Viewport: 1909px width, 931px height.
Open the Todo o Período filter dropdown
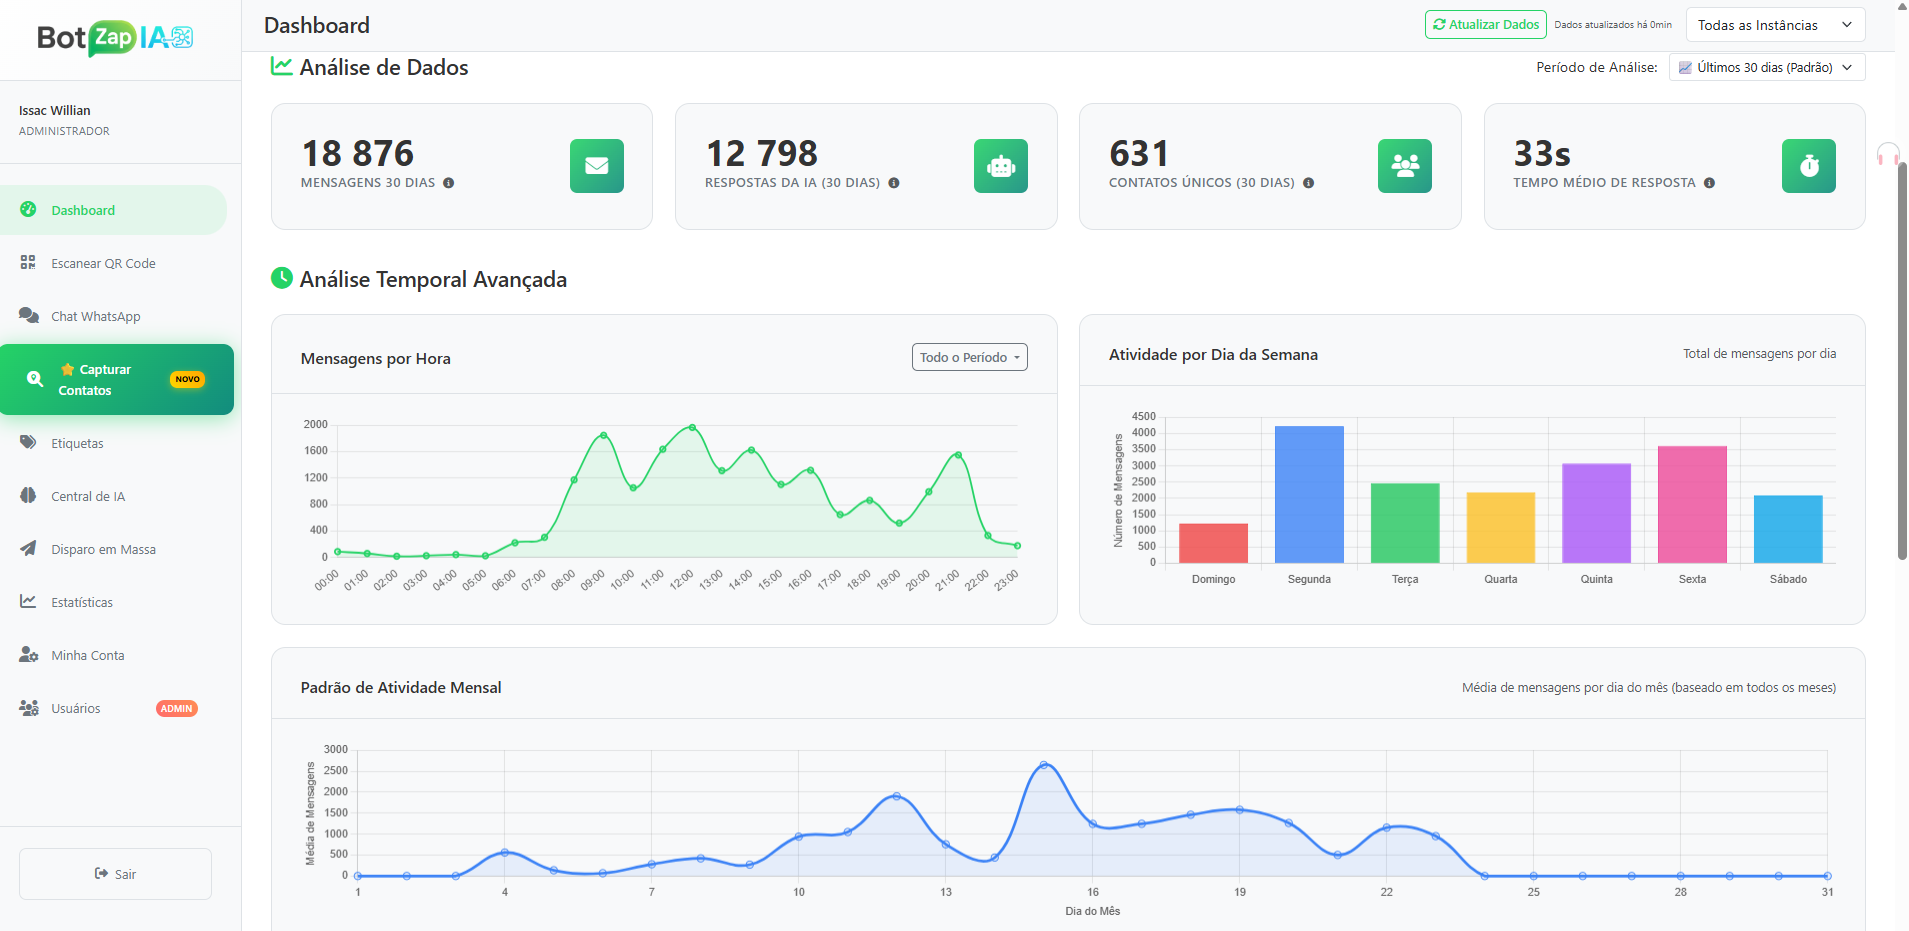point(969,358)
